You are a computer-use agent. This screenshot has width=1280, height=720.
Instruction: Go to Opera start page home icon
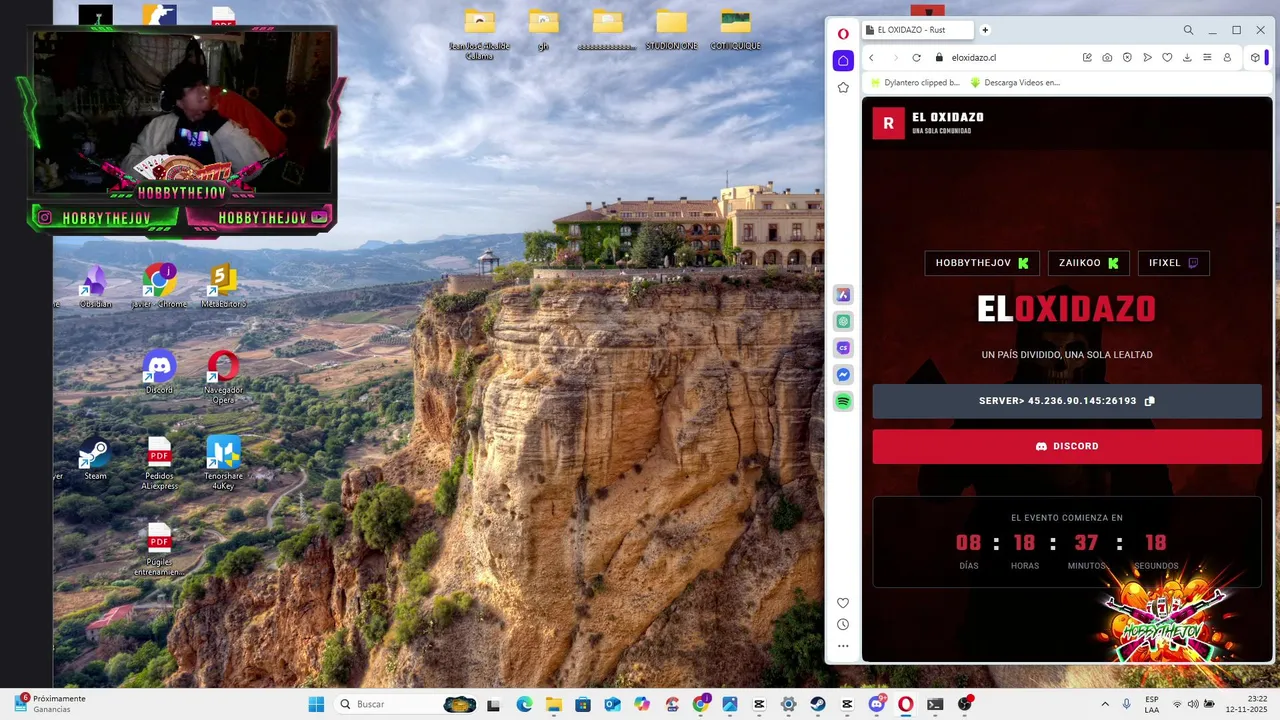pos(843,60)
